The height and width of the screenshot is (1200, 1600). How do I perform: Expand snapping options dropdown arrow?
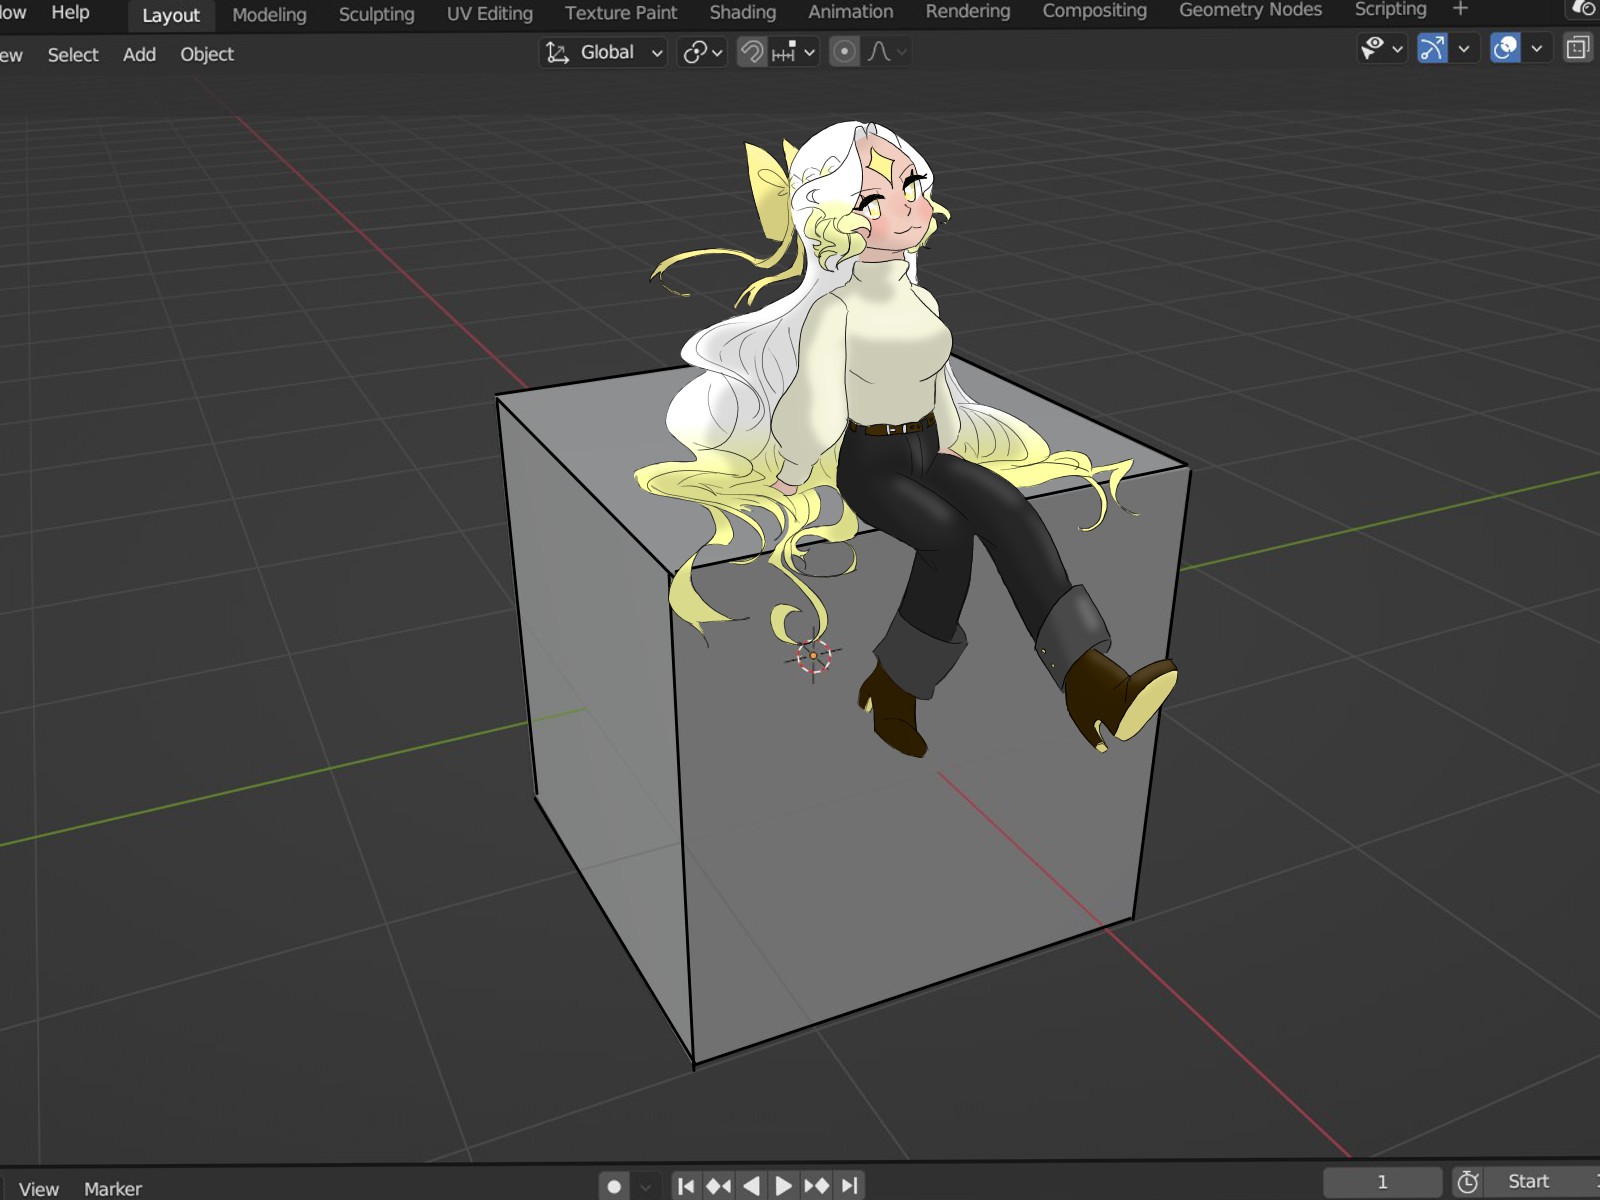click(x=809, y=52)
